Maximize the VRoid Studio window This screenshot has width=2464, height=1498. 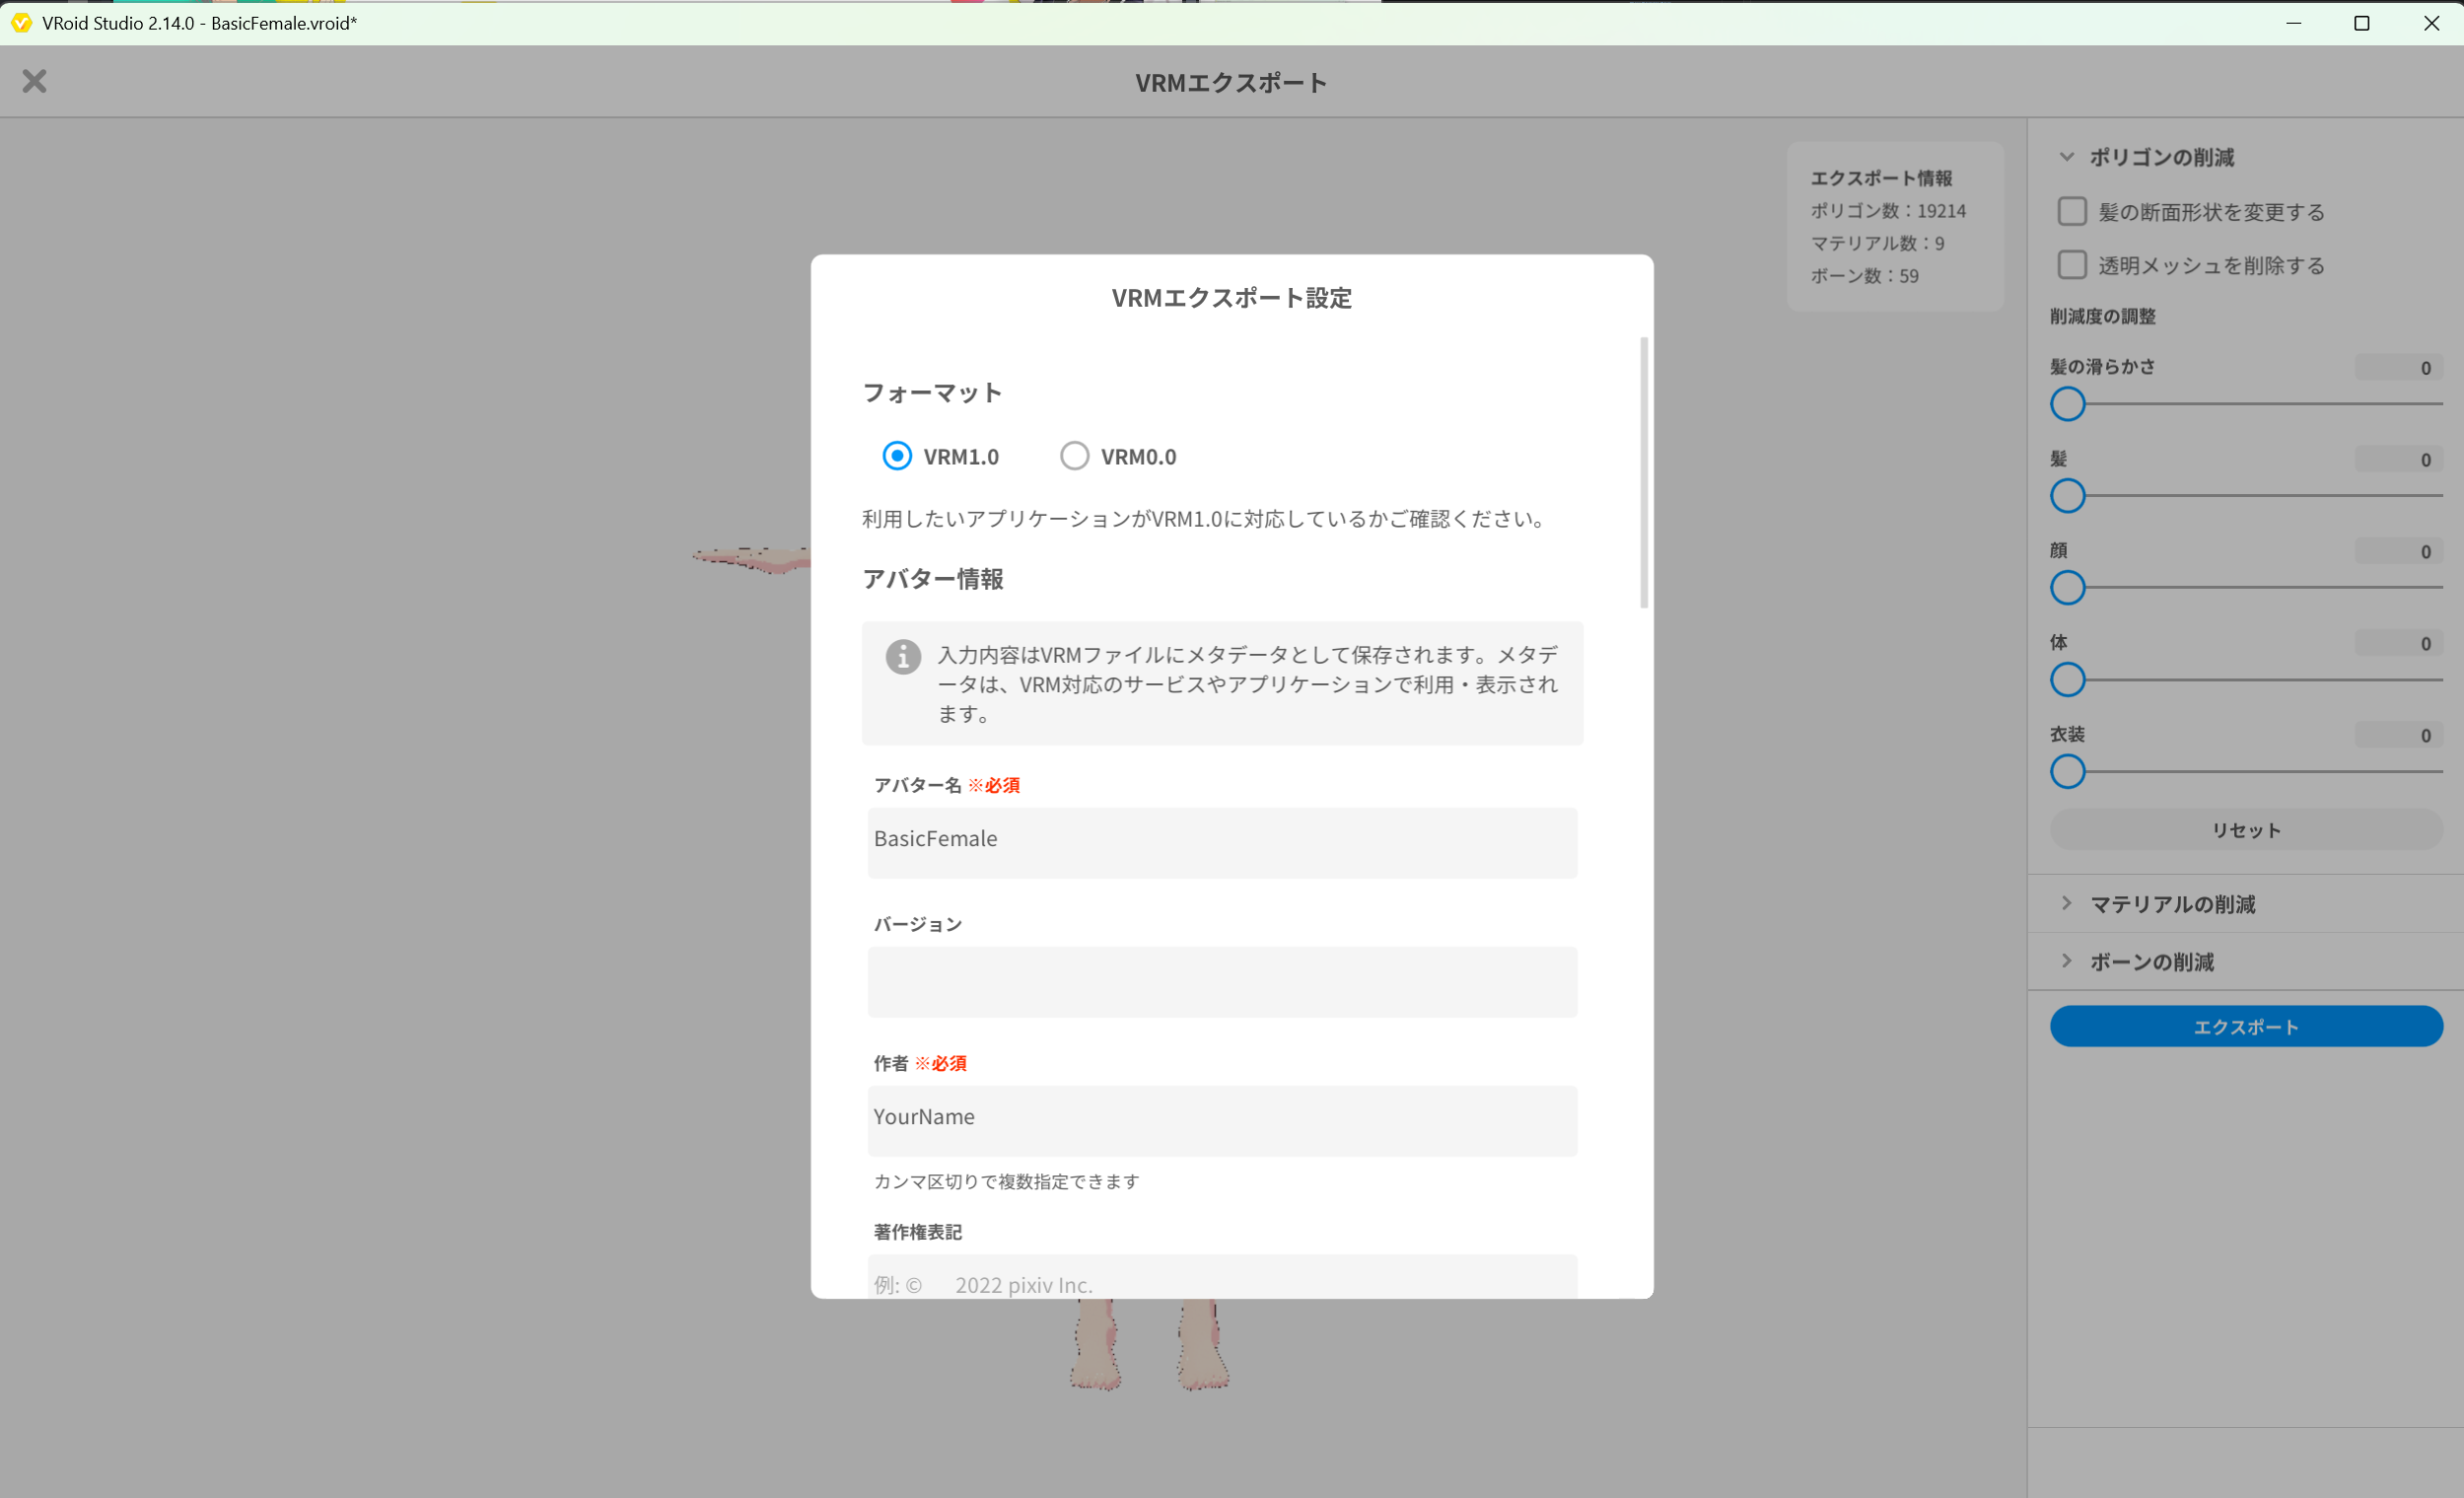coord(2362,22)
